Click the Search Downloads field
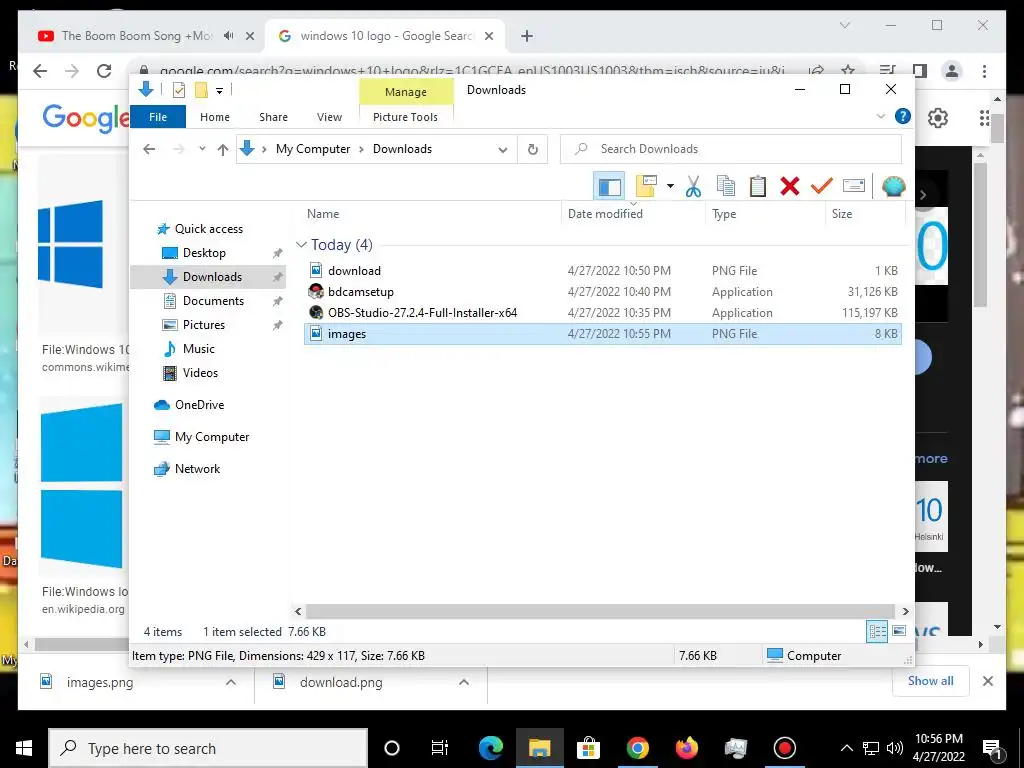 click(x=731, y=149)
